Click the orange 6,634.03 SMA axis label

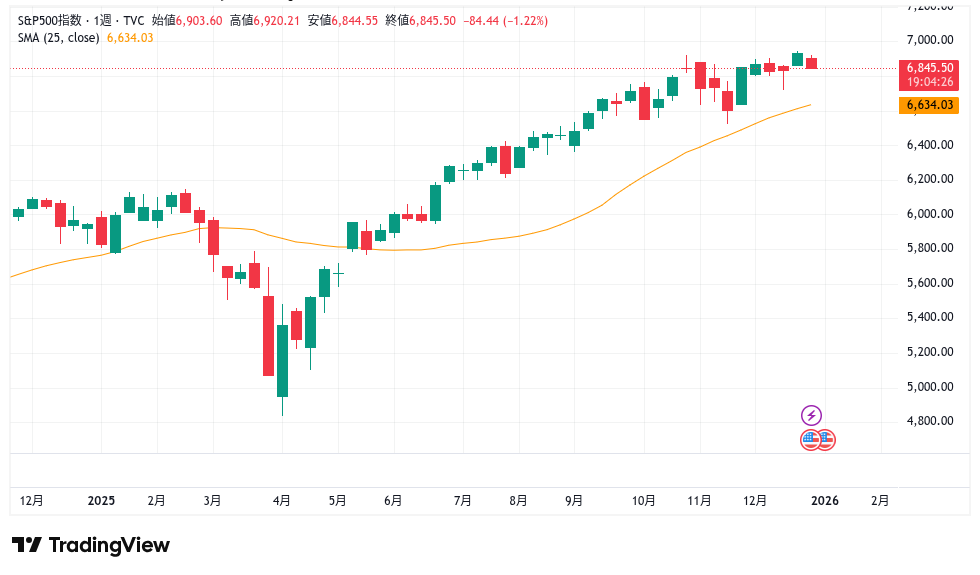point(930,105)
